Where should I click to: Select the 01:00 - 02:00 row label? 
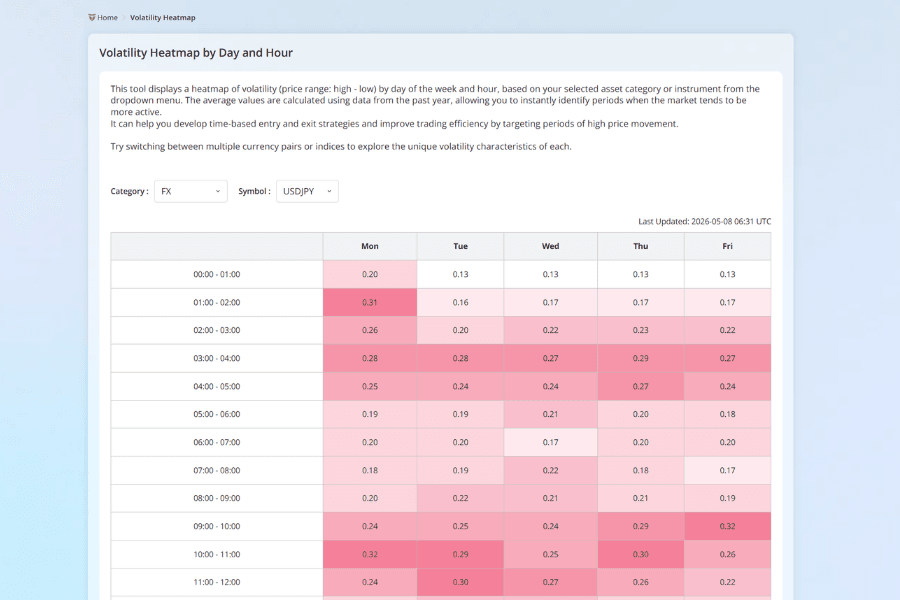pos(216,303)
